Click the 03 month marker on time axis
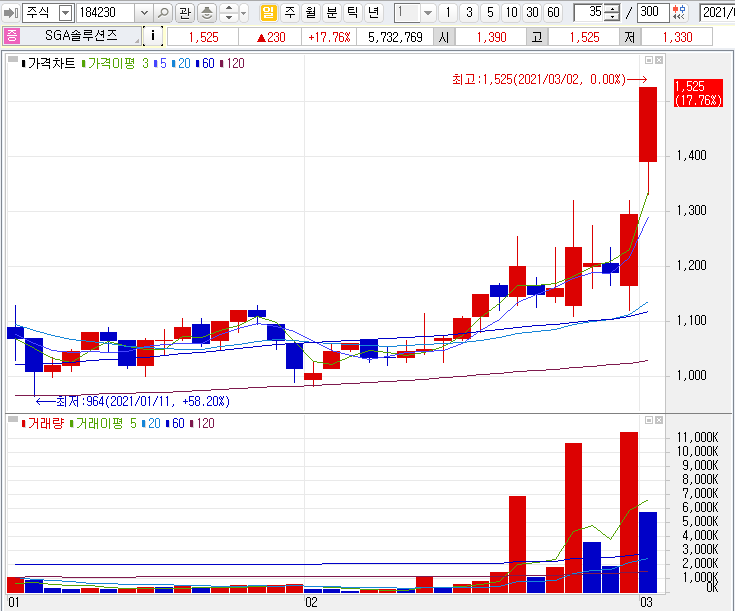Screen dimensions: 735x611 tap(646, 603)
